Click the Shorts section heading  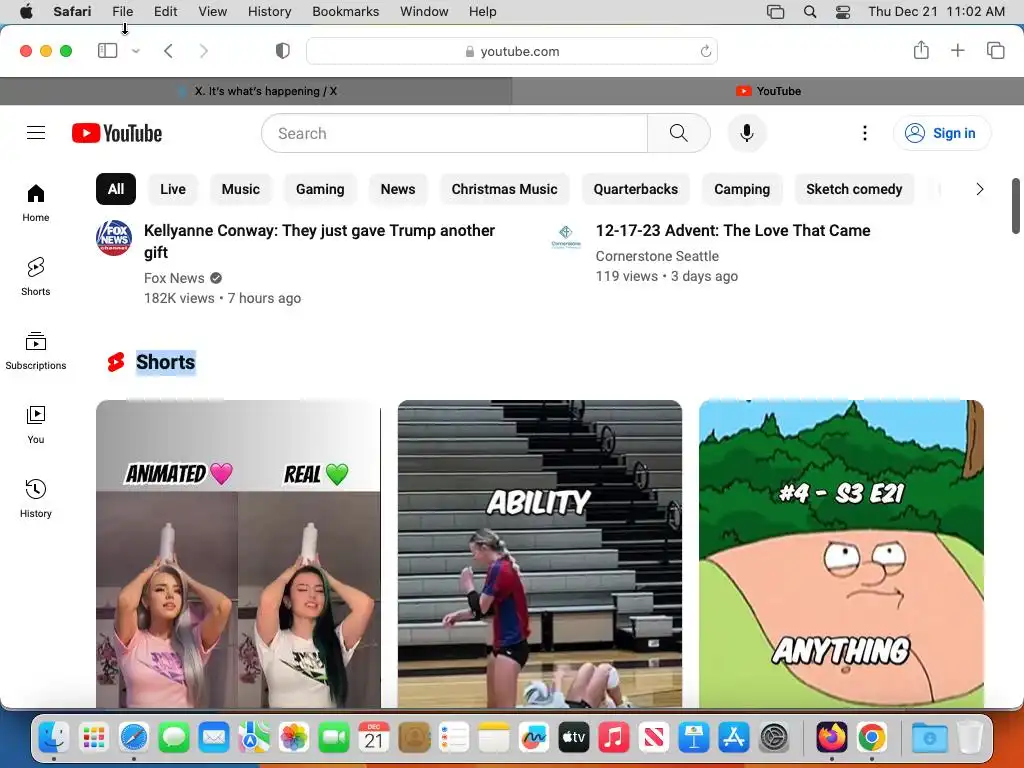pos(165,362)
